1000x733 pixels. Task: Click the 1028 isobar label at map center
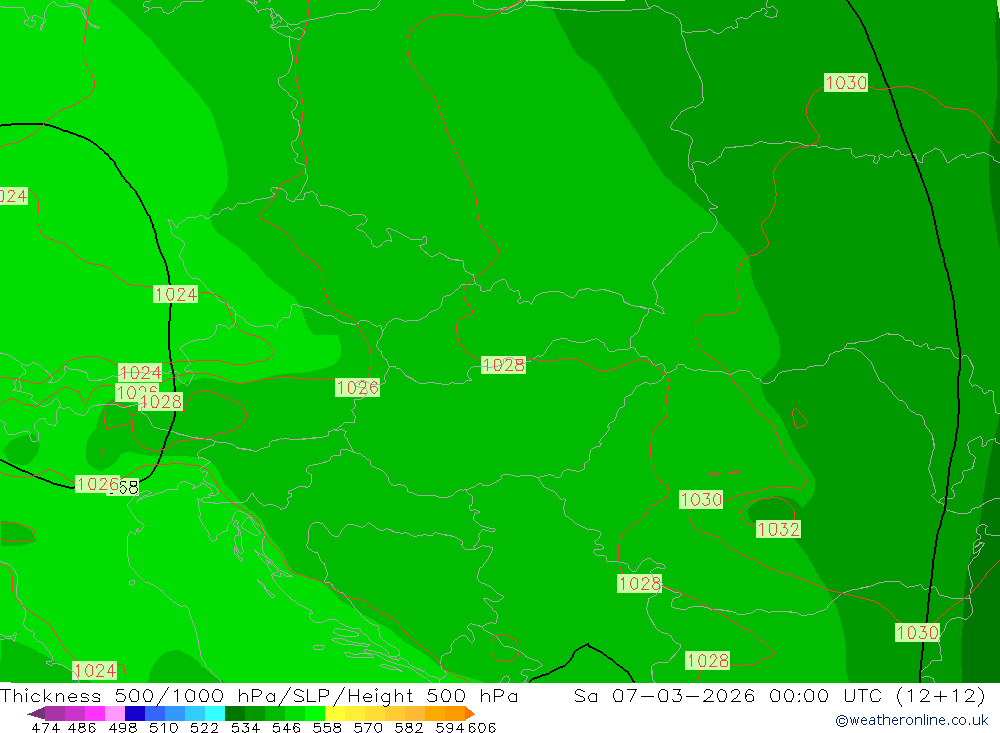(503, 365)
